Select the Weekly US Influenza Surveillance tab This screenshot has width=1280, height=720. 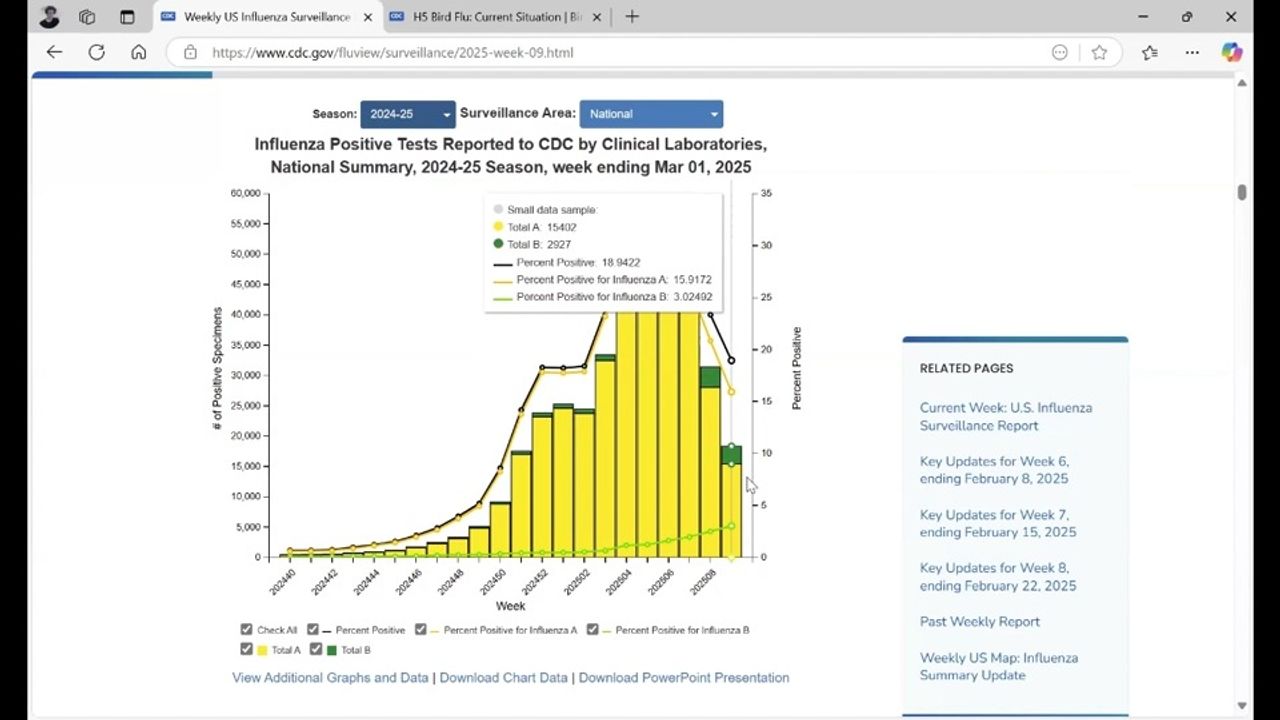point(266,17)
